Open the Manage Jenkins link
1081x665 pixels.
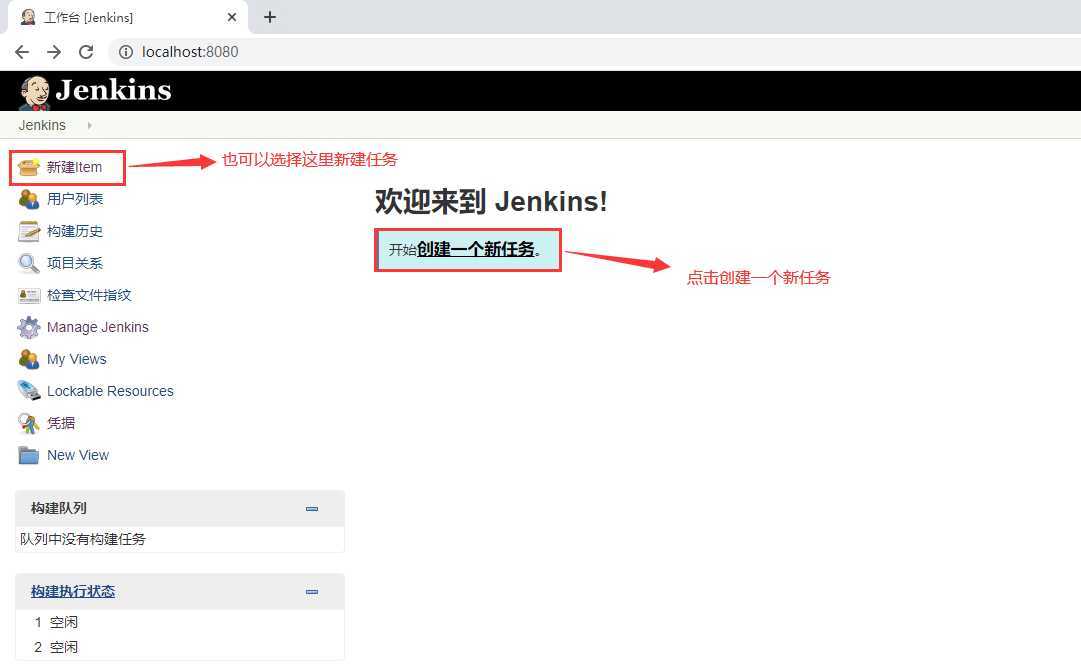pyautogui.click(x=98, y=327)
